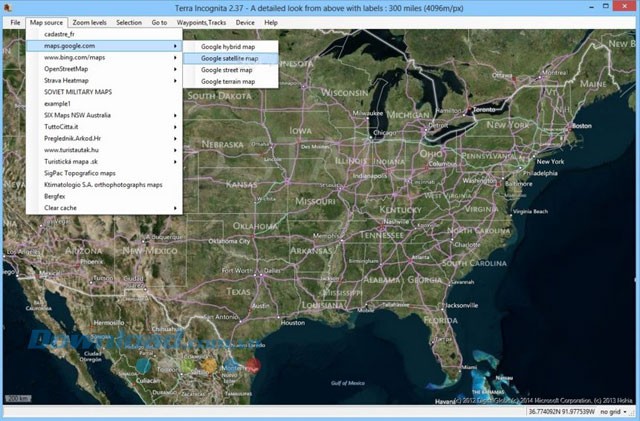Select SOVIET MILITARY MAPS source
Viewport: 640px width, 421px height.
click(85, 92)
